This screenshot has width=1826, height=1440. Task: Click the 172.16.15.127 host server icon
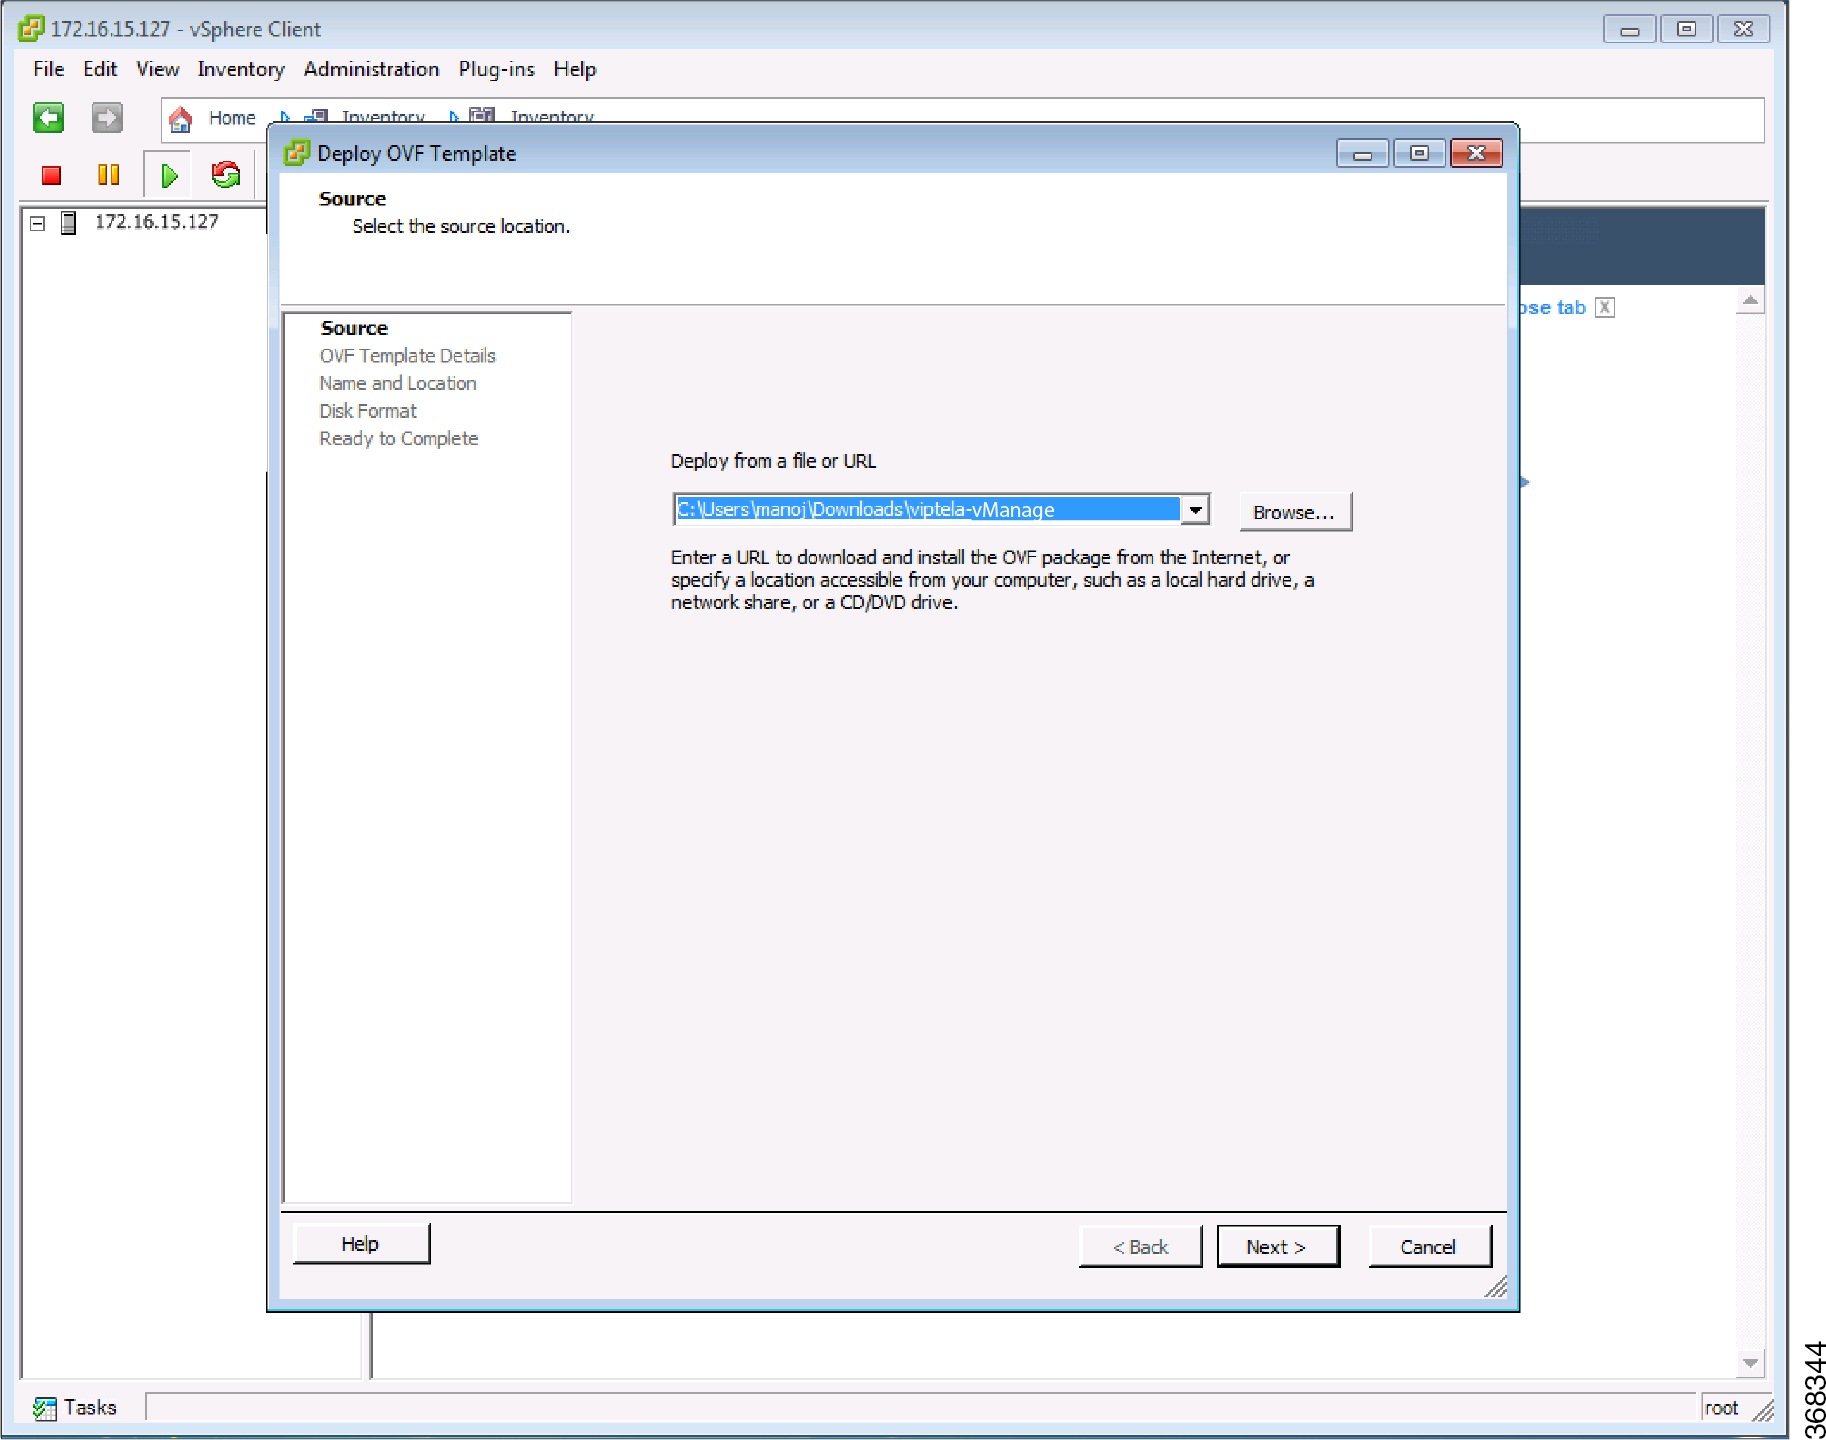(69, 222)
